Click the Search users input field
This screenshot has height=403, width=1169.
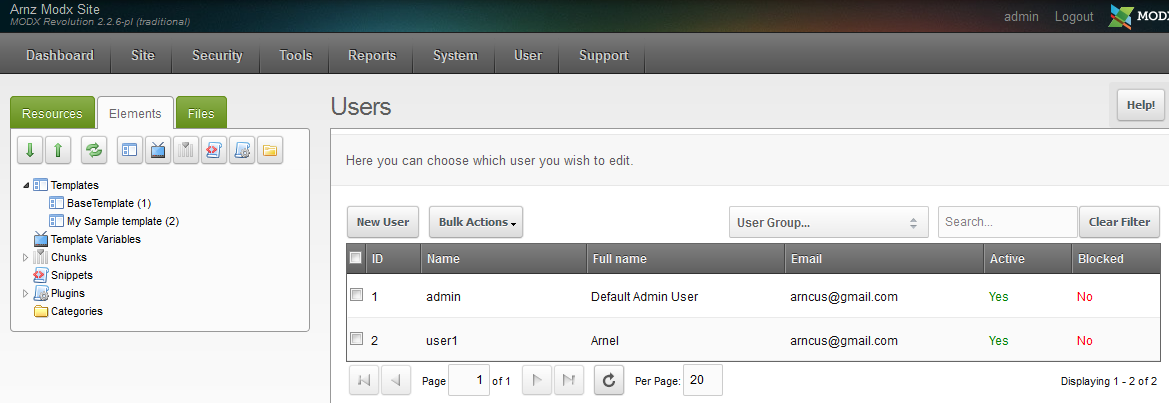[1007, 222]
